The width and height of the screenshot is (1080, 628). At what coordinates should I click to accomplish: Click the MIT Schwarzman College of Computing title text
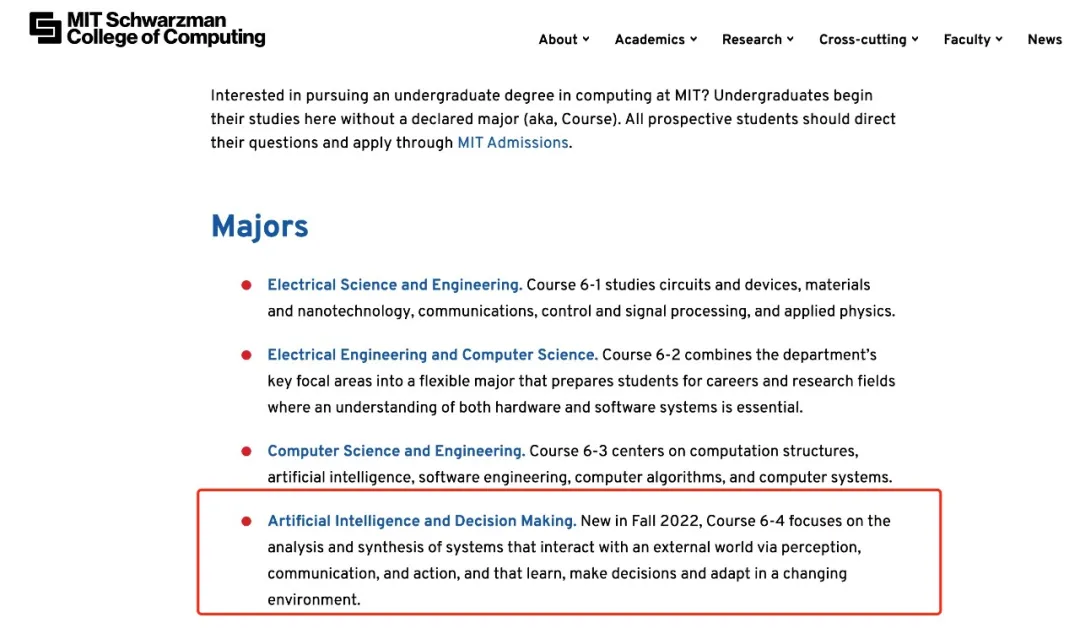pyautogui.click(x=166, y=29)
